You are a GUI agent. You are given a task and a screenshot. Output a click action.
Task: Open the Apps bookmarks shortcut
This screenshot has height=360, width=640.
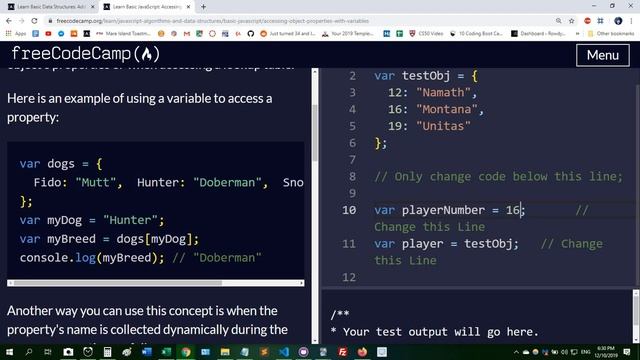[x=16, y=33]
